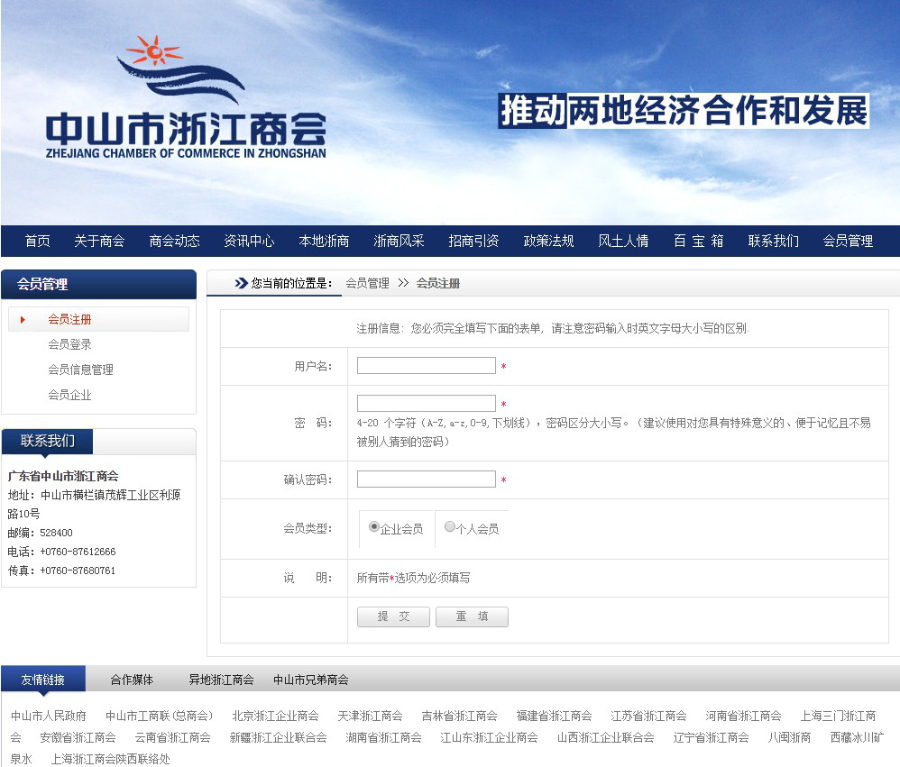900x767 pixels.
Task: Click the 提交 submit button
Action: (393, 617)
